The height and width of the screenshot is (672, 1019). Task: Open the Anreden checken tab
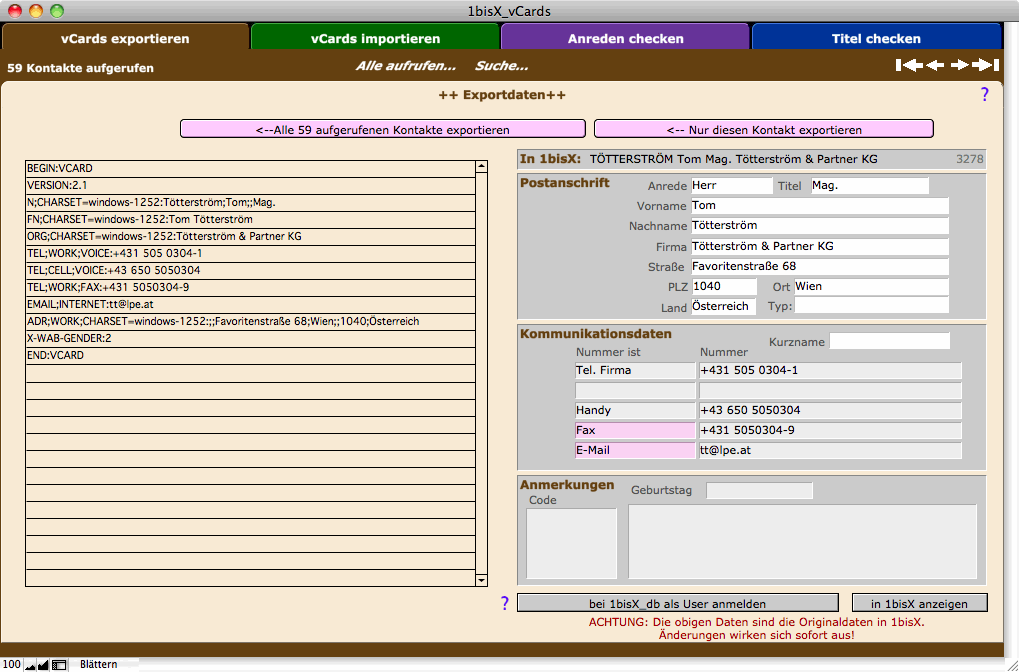coord(625,38)
